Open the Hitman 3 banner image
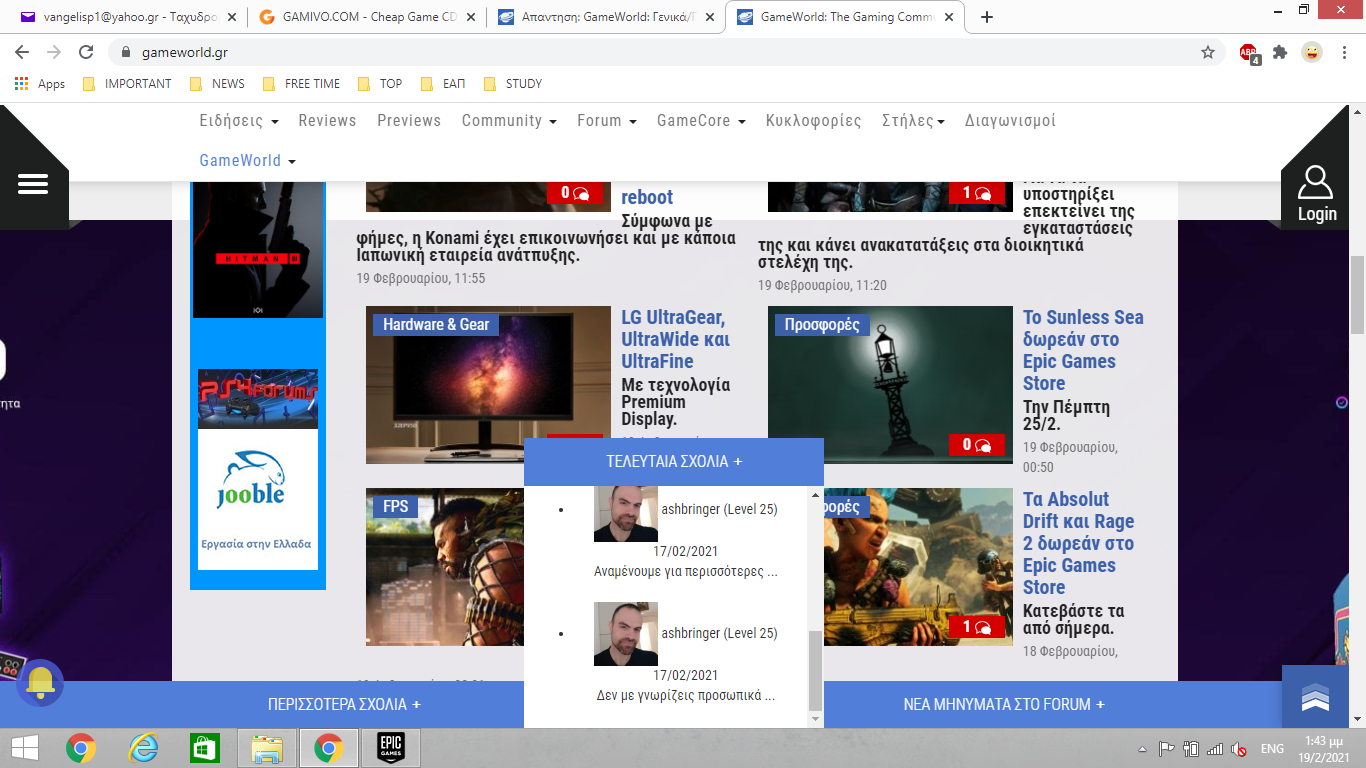1366x768 pixels. point(258,250)
